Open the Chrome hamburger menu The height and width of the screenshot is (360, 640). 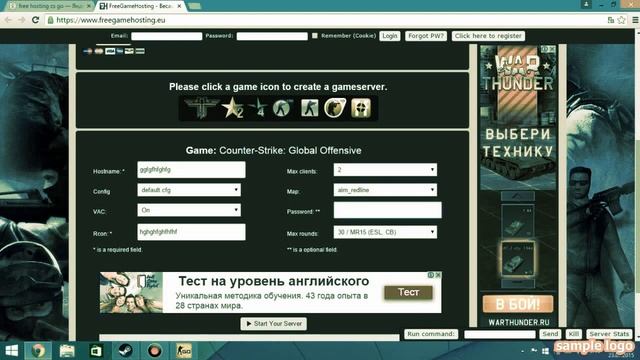pos(635,20)
